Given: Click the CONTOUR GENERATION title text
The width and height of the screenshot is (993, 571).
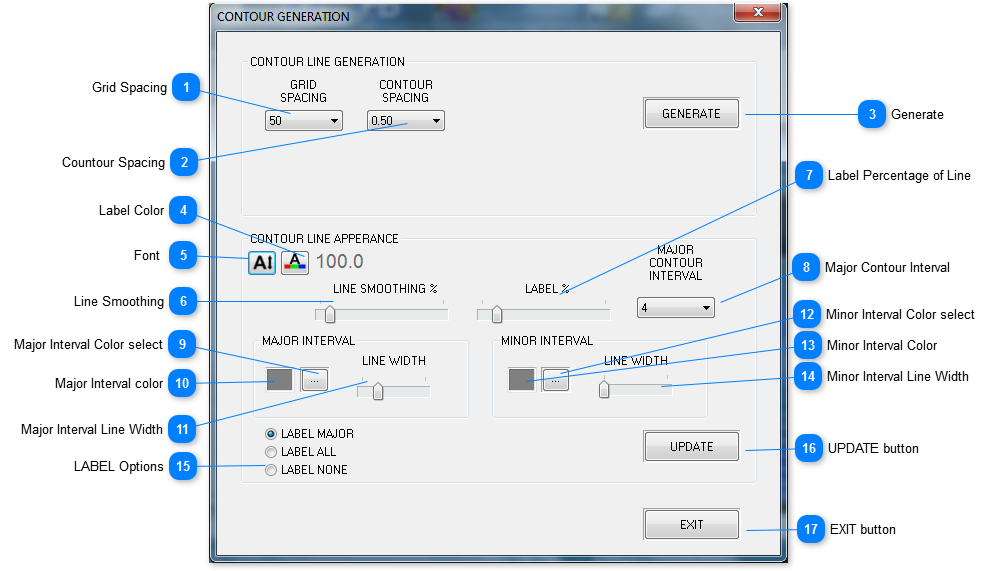Looking at the screenshot, I should [283, 17].
